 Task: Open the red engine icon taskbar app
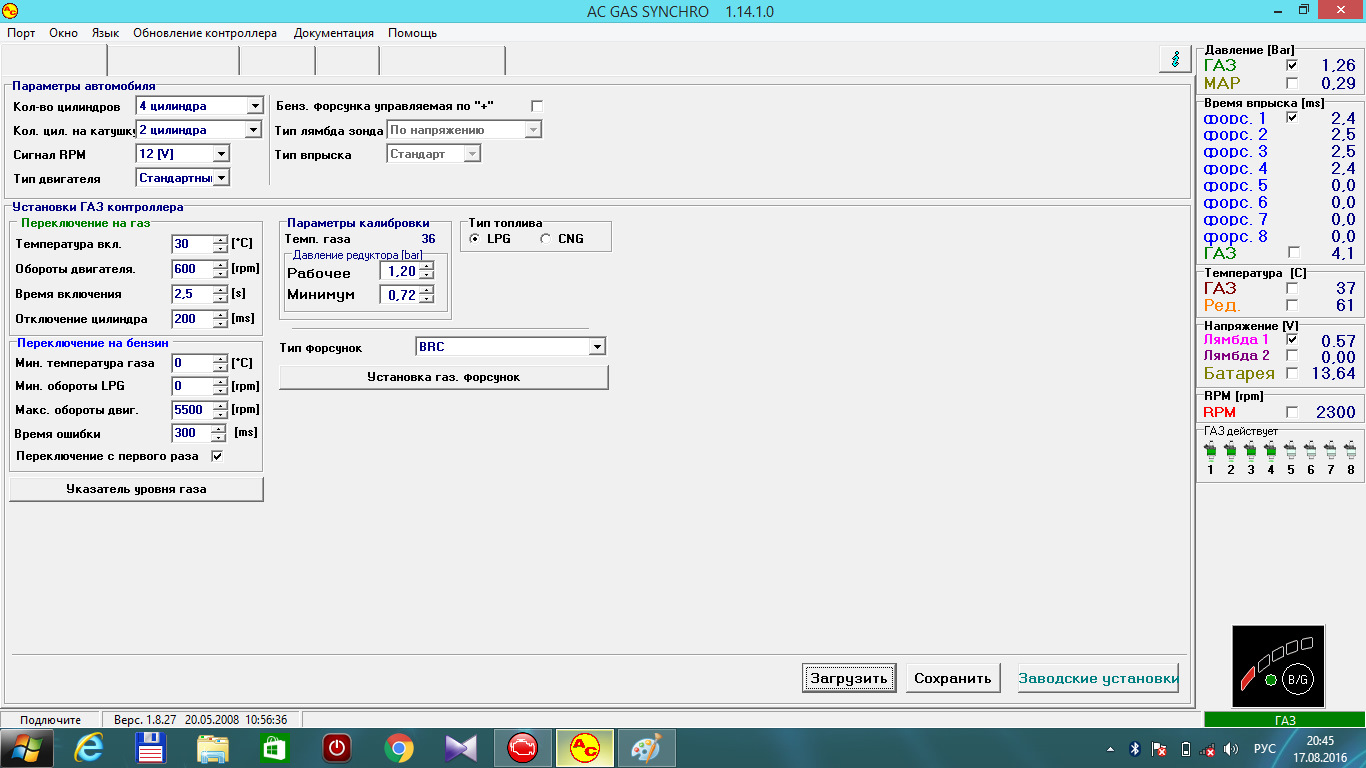[x=522, y=748]
